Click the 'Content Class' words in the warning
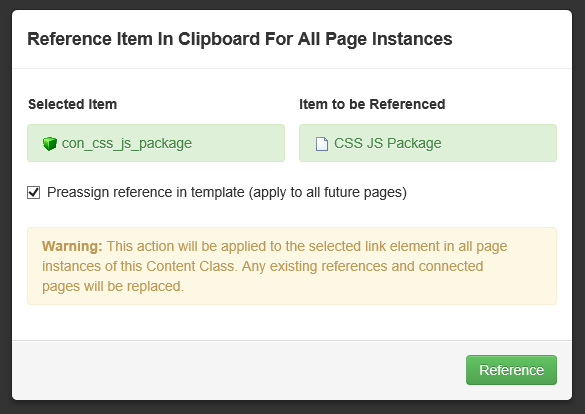Viewport: 585px width, 414px height. (x=190, y=266)
